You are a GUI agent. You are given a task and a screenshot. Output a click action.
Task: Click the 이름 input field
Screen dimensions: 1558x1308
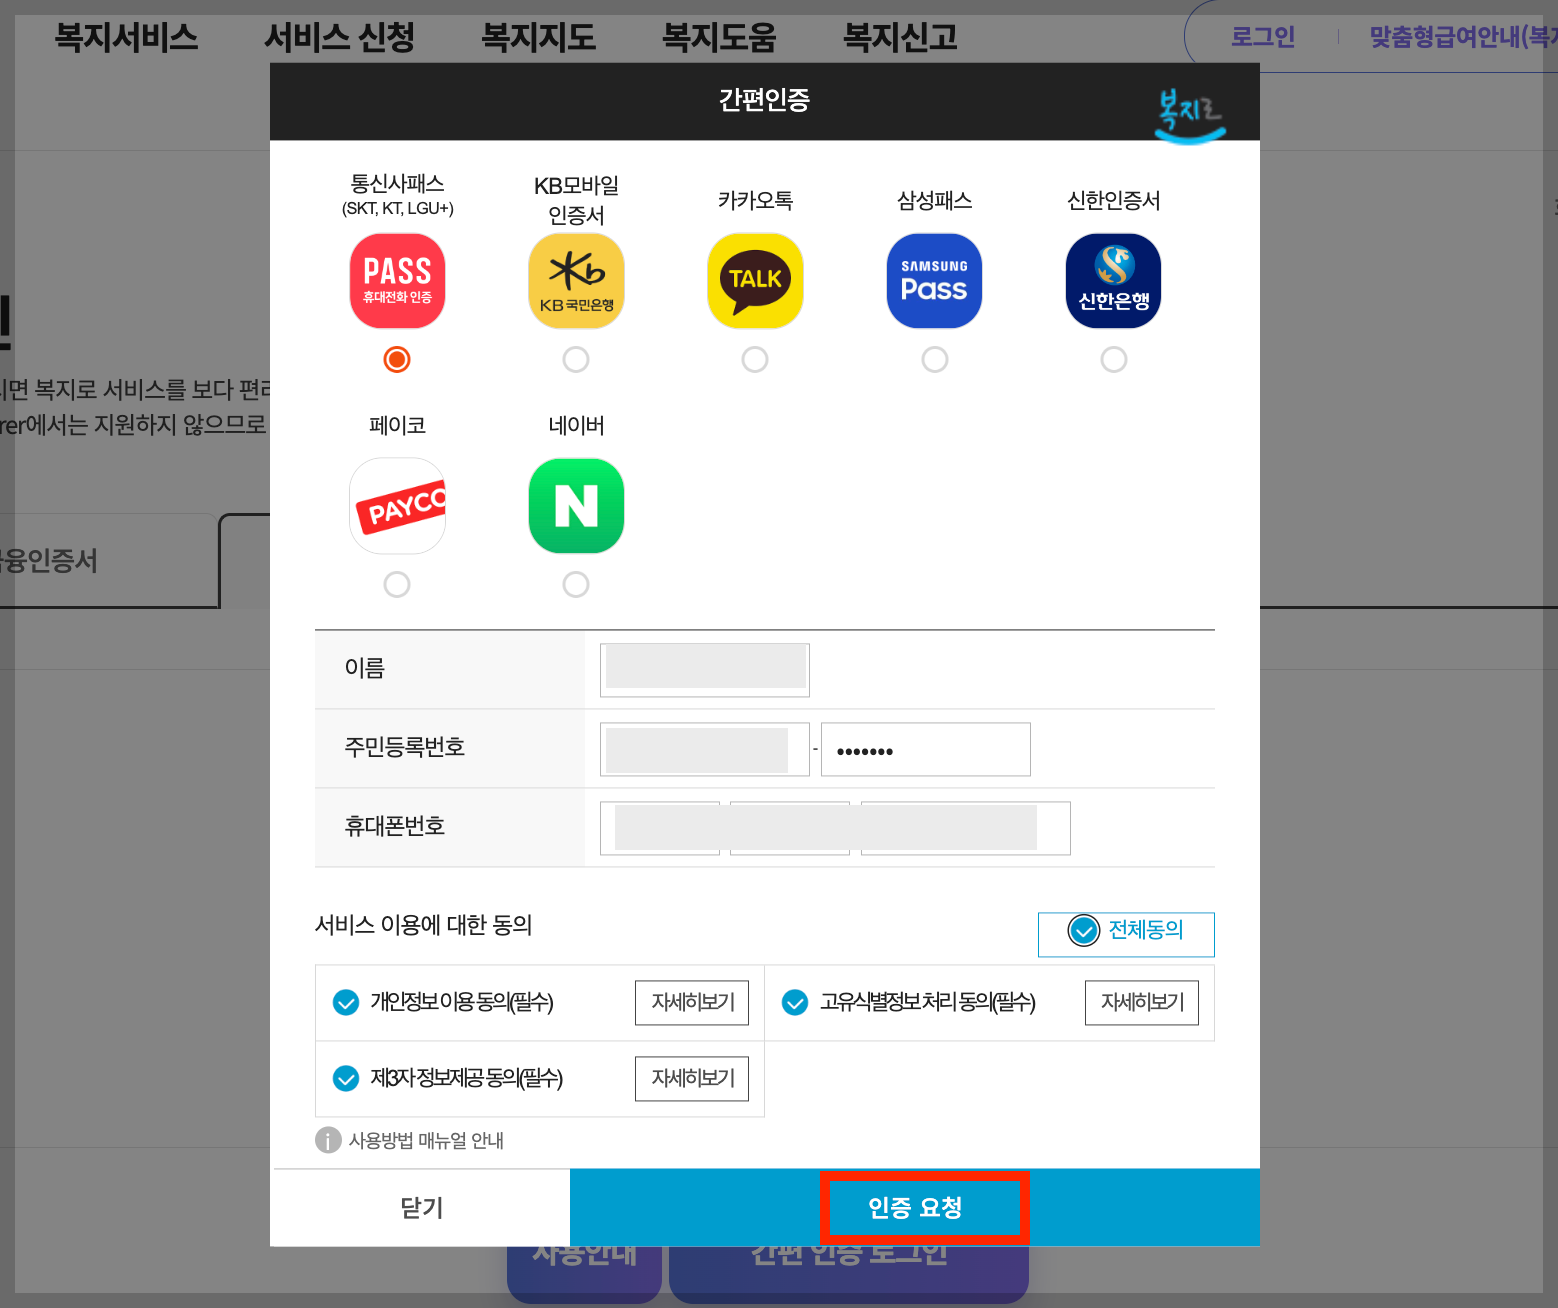point(705,670)
